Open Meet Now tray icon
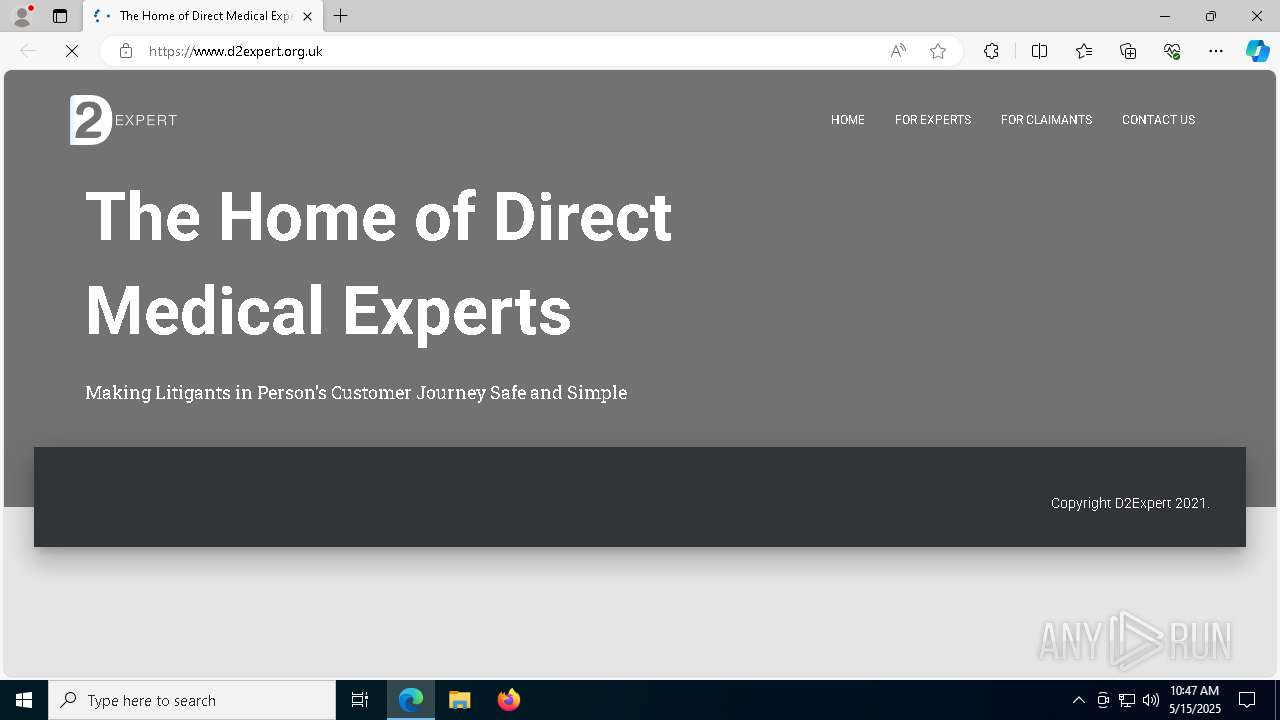Screen dimensions: 1280x720 point(1103,700)
